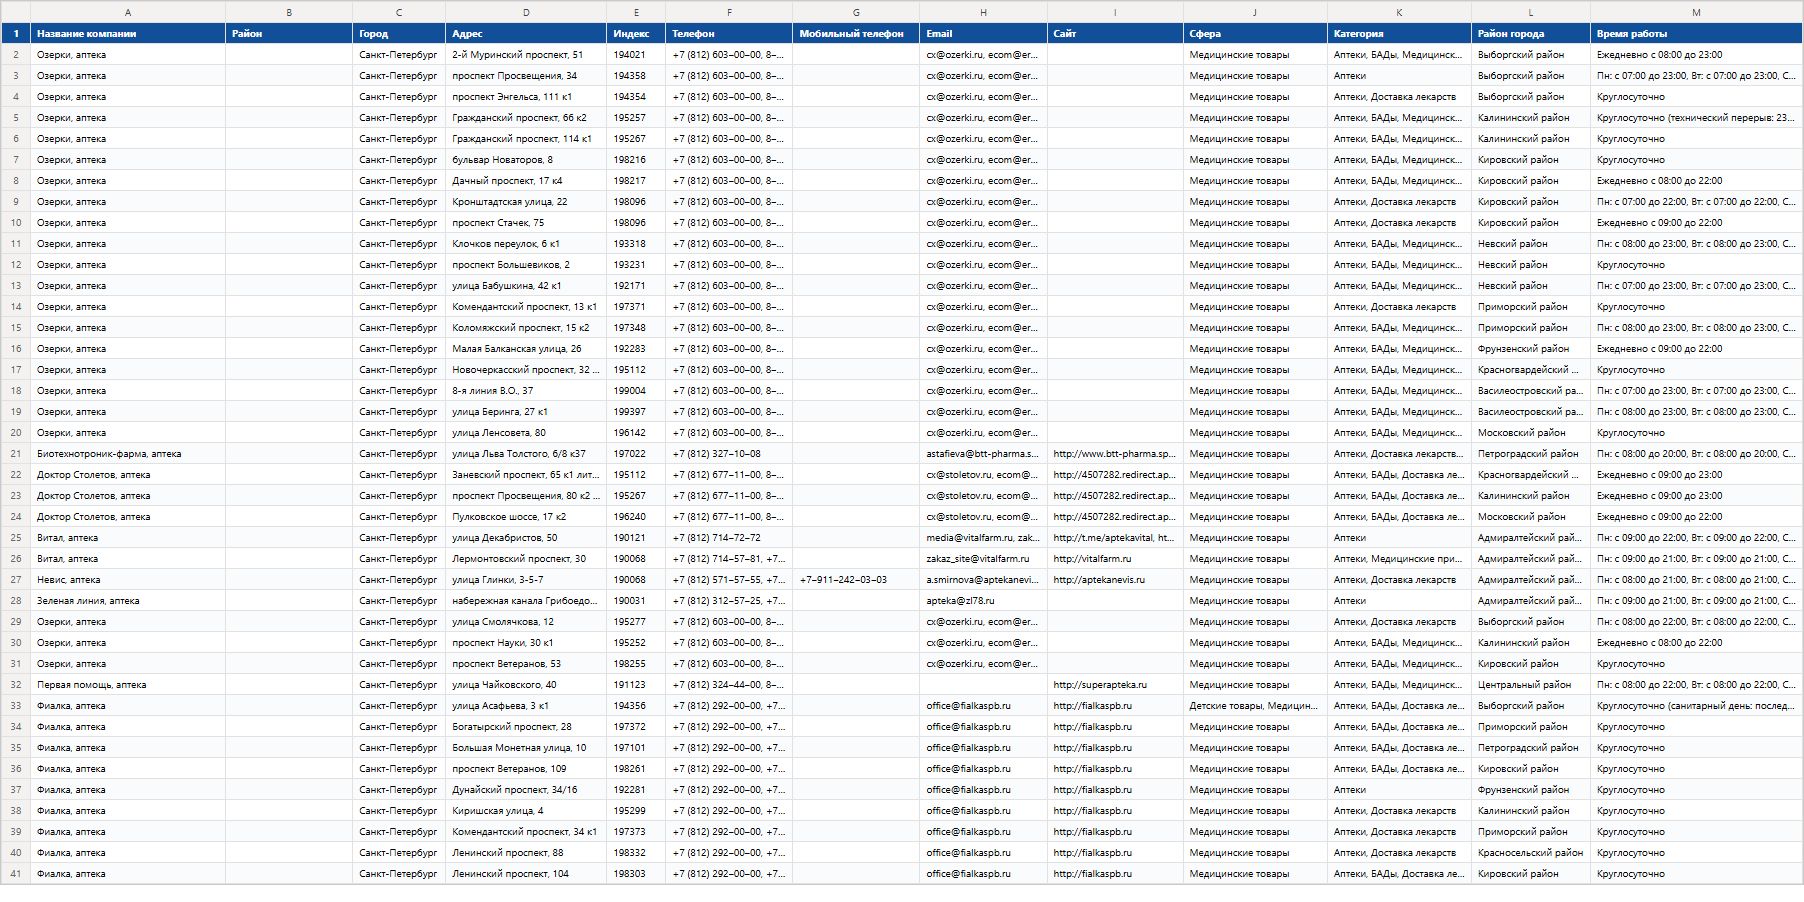Click the 'Категория' header cell
Viewport: 1804px width, 902px height.
coord(1399,33)
